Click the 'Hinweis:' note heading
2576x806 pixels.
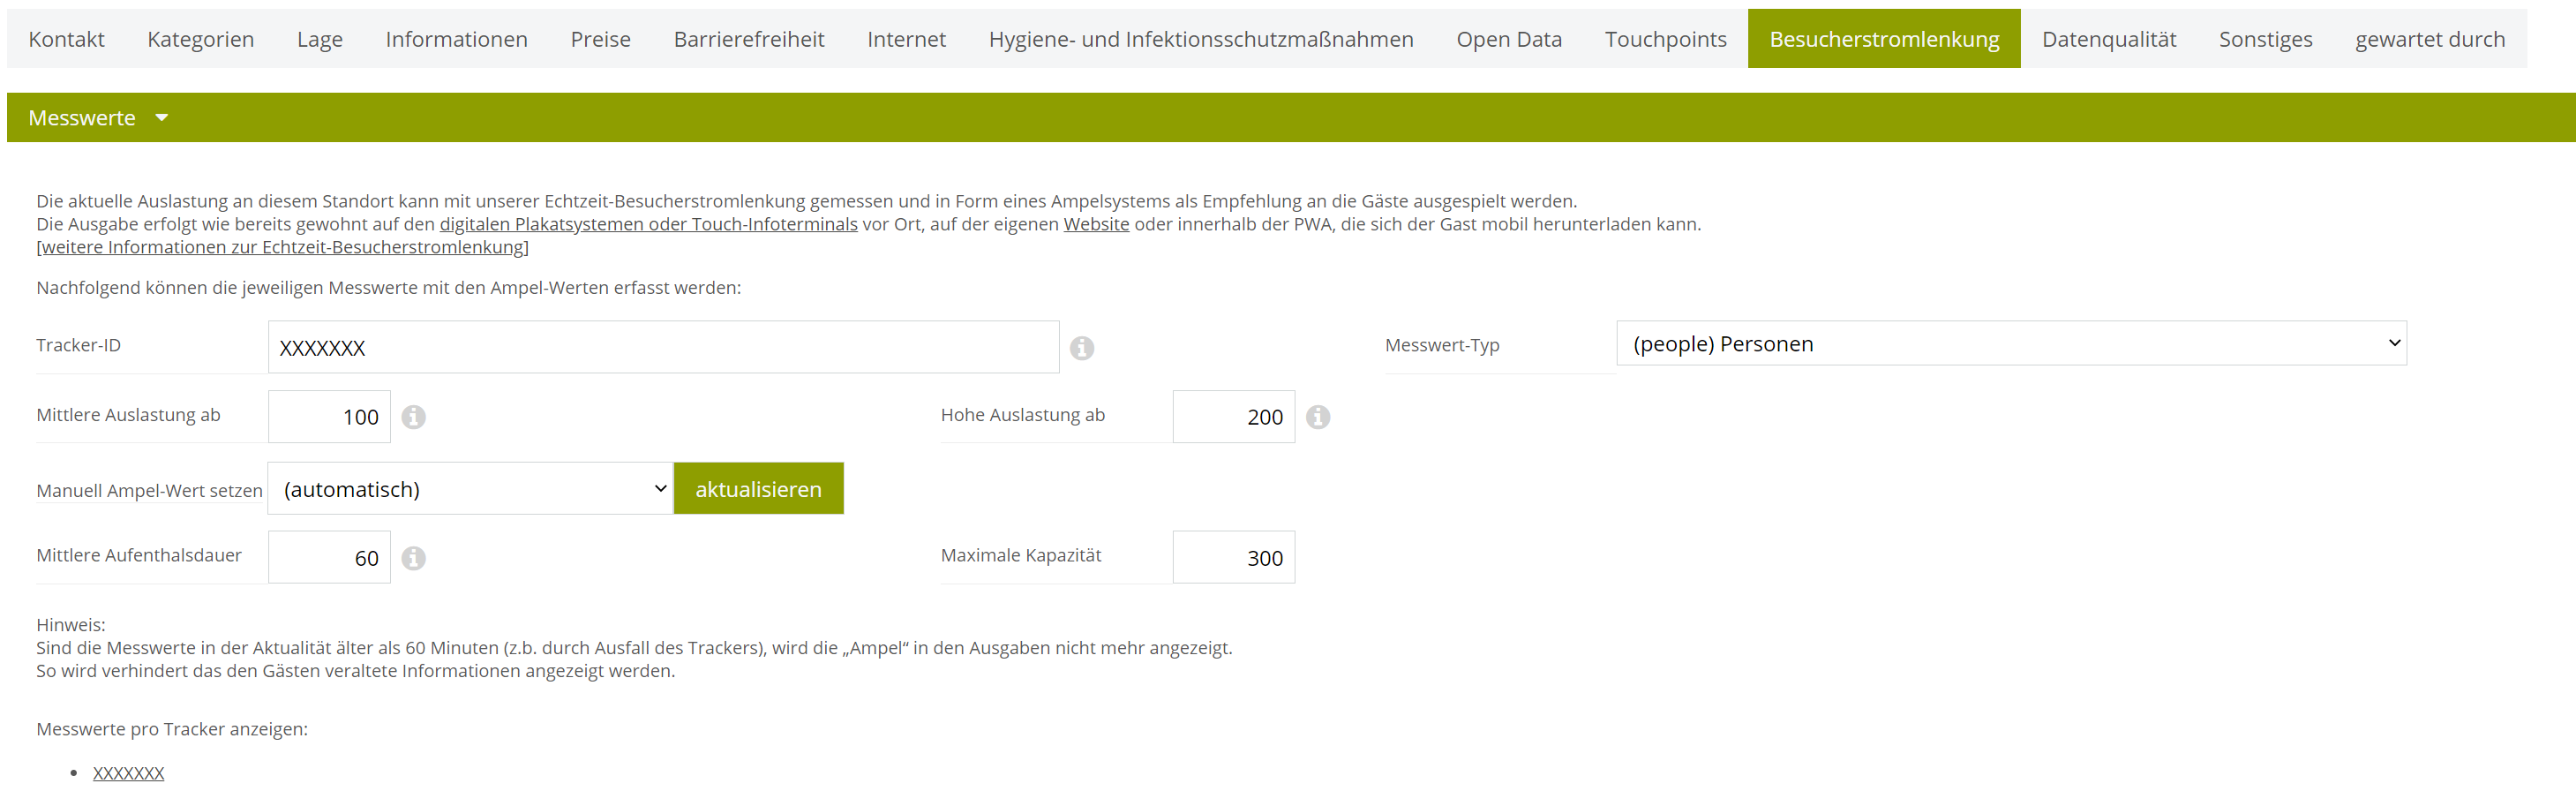[x=71, y=625]
